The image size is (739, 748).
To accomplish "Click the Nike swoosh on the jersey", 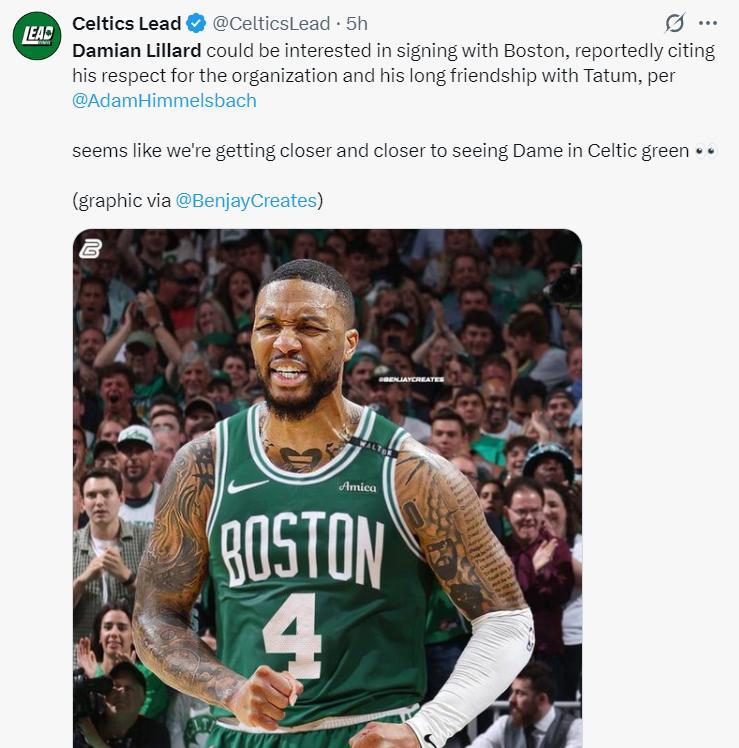I will [x=247, y=486].
